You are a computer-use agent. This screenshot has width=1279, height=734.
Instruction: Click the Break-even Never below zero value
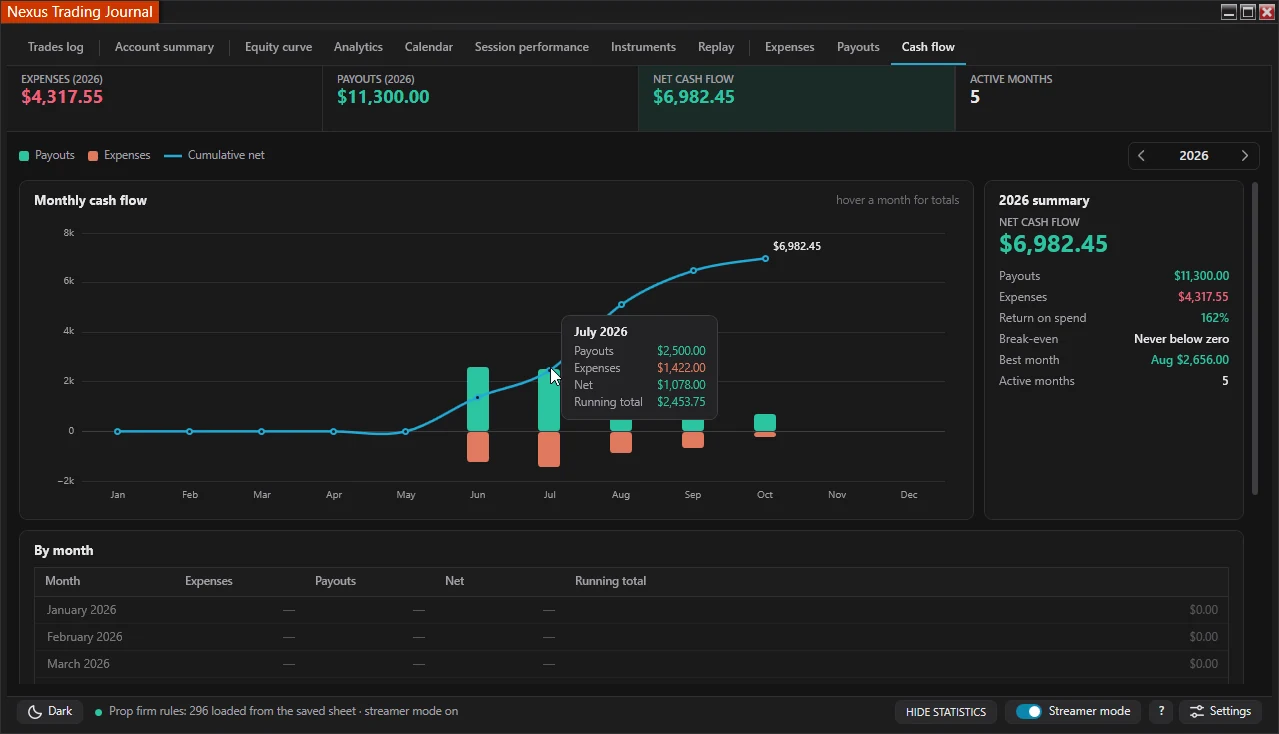pyautogui.click(x=1181, y=339)
